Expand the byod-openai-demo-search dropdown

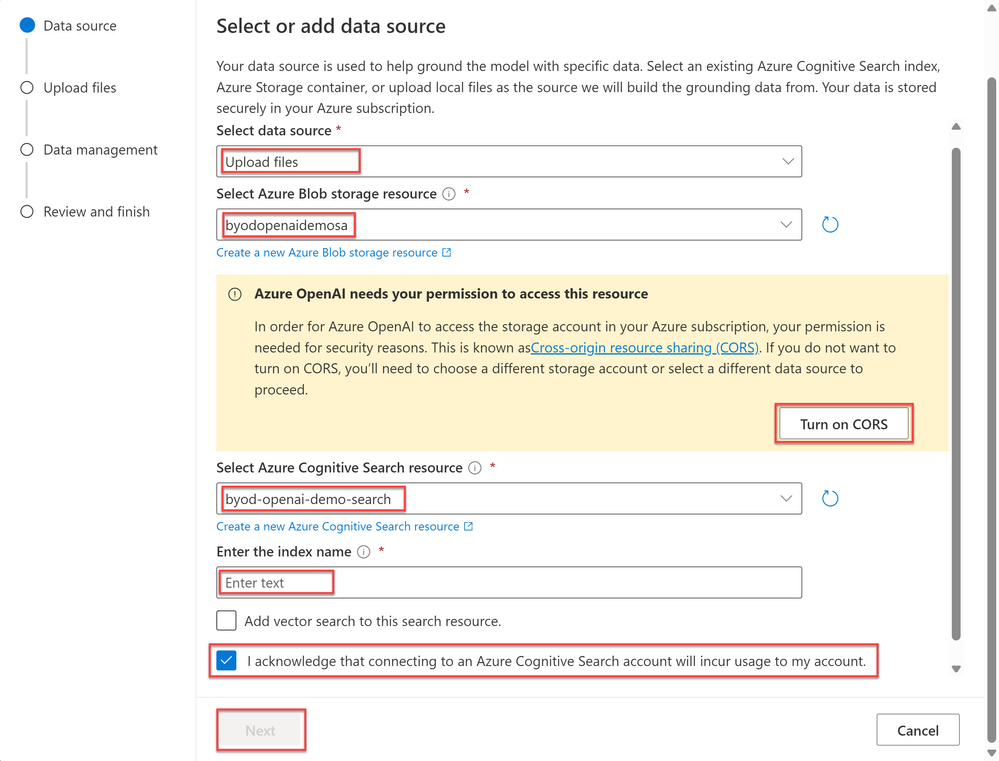(508, 498)
